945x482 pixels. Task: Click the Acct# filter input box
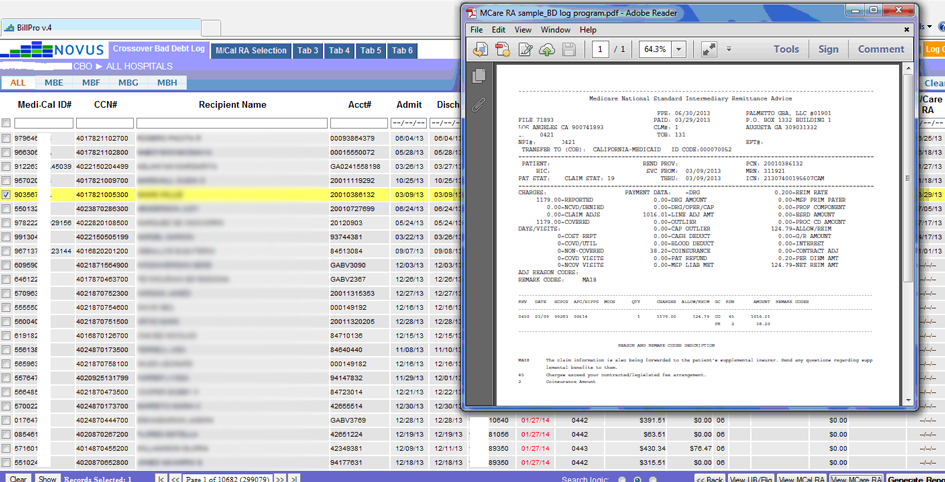tap(359, 123)
